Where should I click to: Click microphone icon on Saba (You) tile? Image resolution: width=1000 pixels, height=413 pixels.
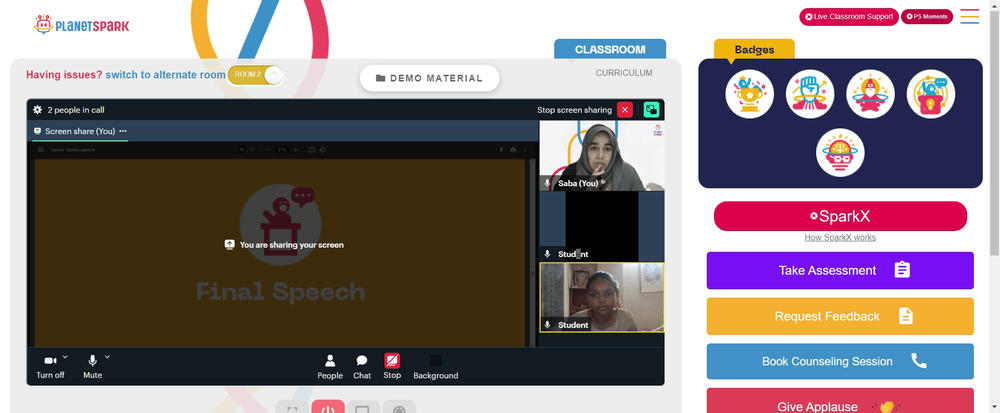[x=547, y=183]
